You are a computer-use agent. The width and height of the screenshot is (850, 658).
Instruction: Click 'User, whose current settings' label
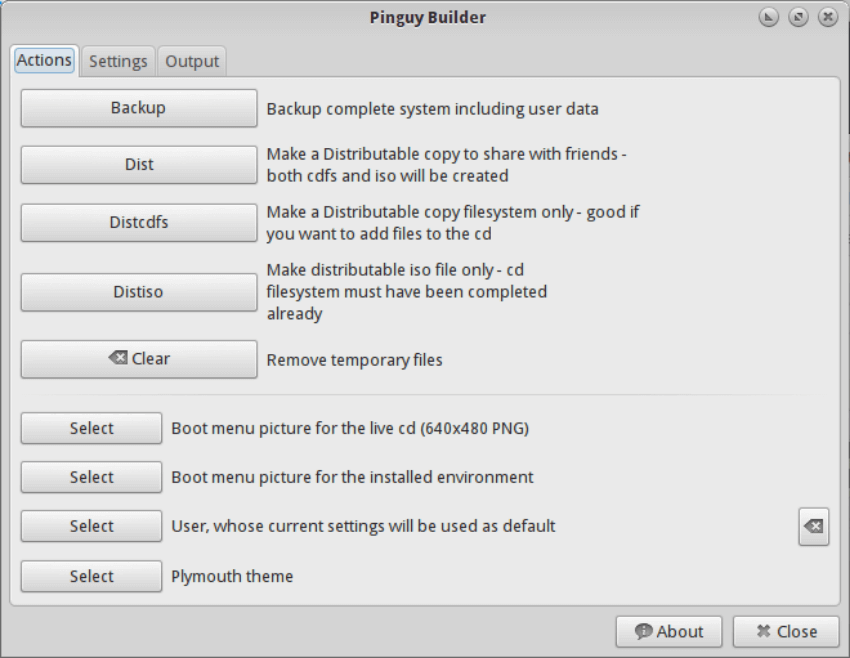point(363,526)
